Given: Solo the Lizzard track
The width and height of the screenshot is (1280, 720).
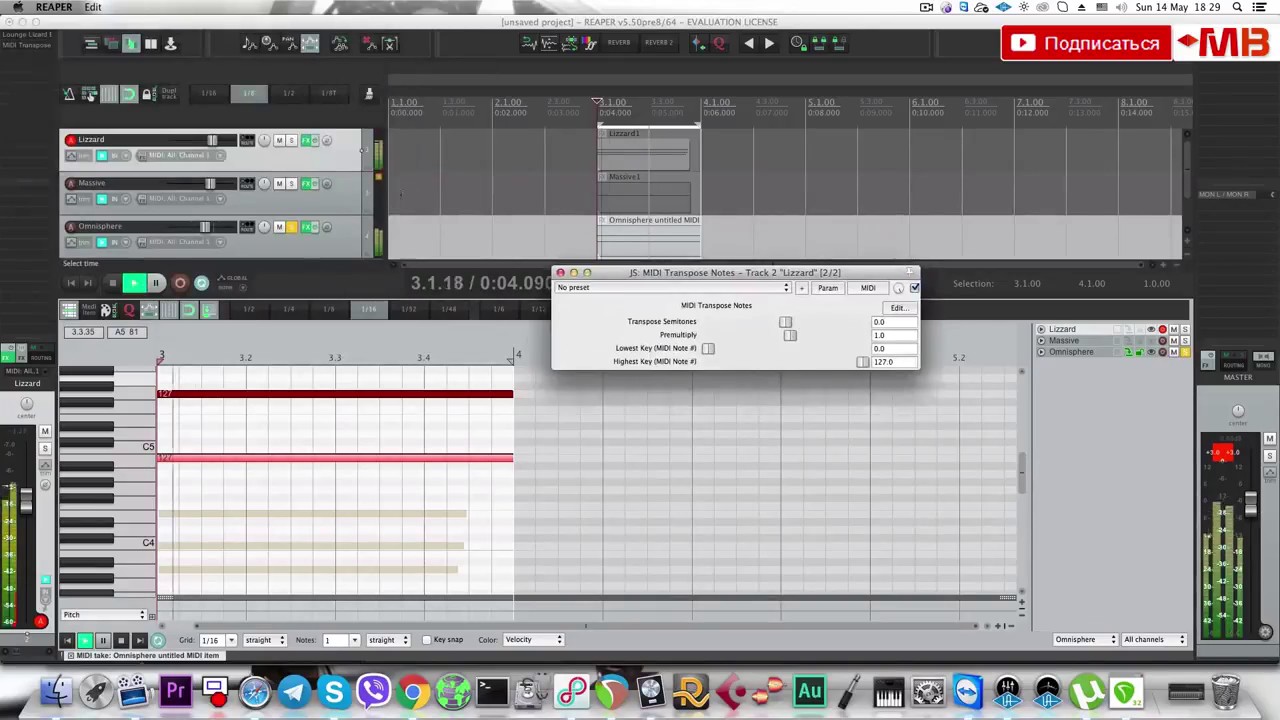Looking at the screenshot, I should 292,140.
